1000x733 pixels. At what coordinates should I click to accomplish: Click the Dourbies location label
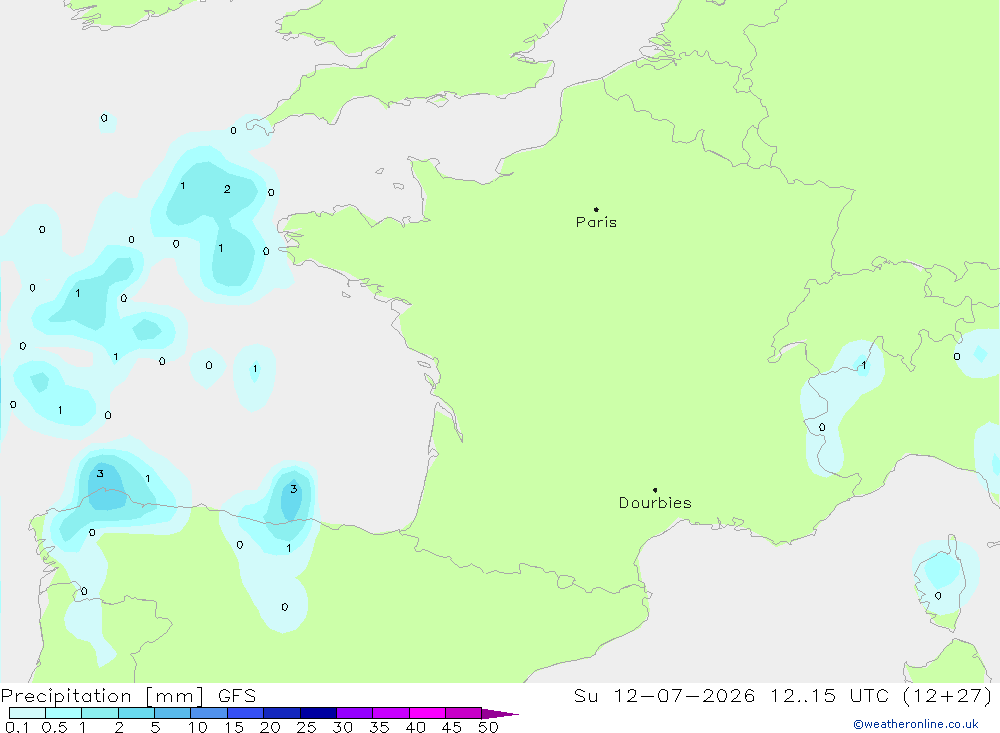coord(655,503)
